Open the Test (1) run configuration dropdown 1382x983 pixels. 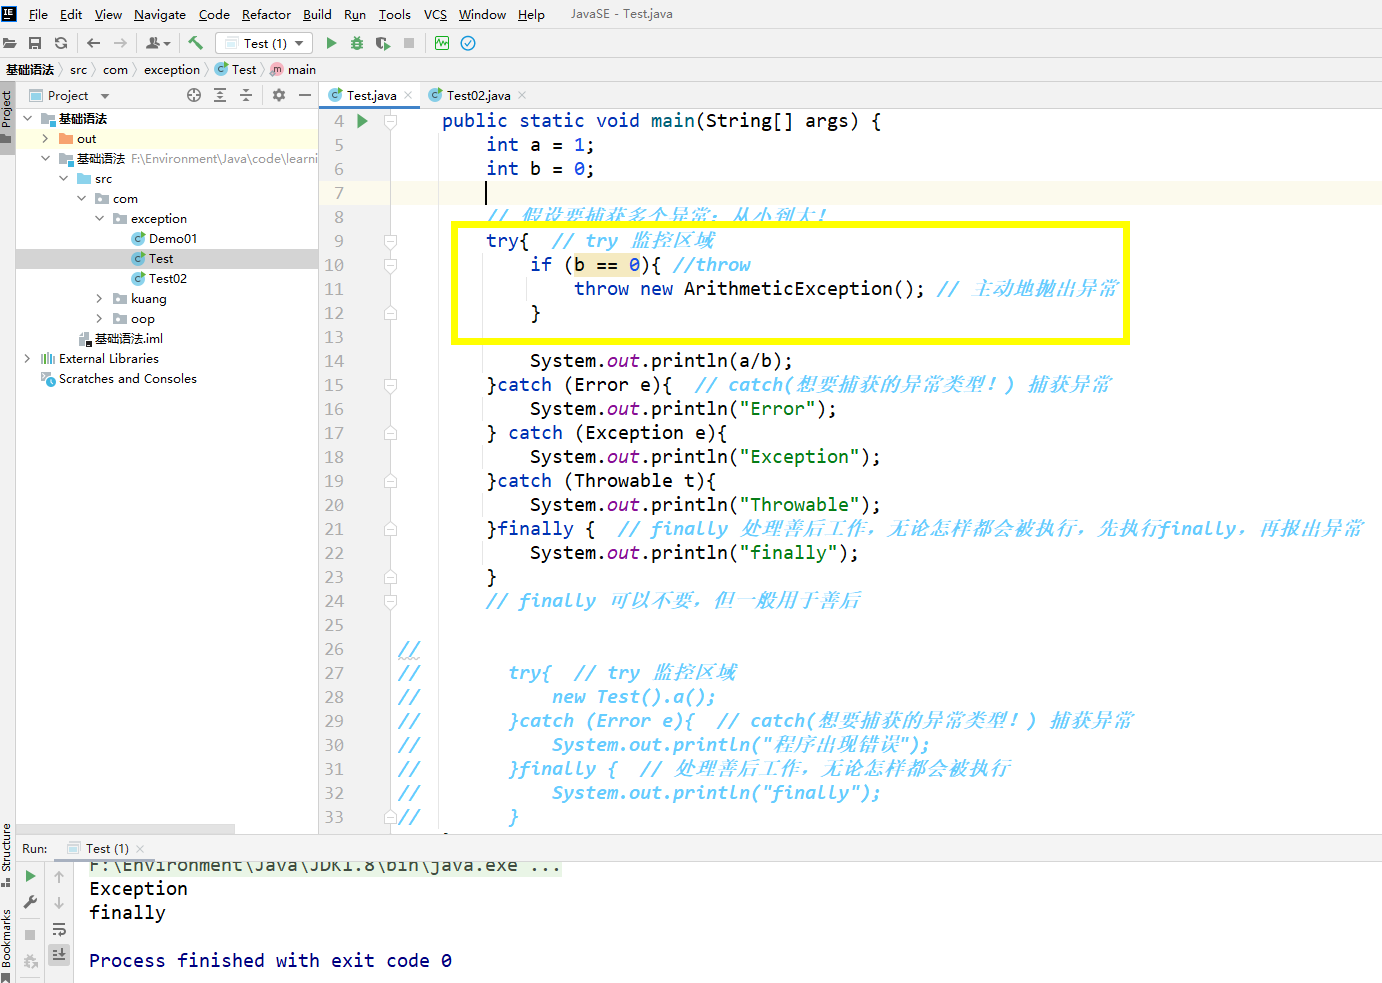tap(264, 43)
